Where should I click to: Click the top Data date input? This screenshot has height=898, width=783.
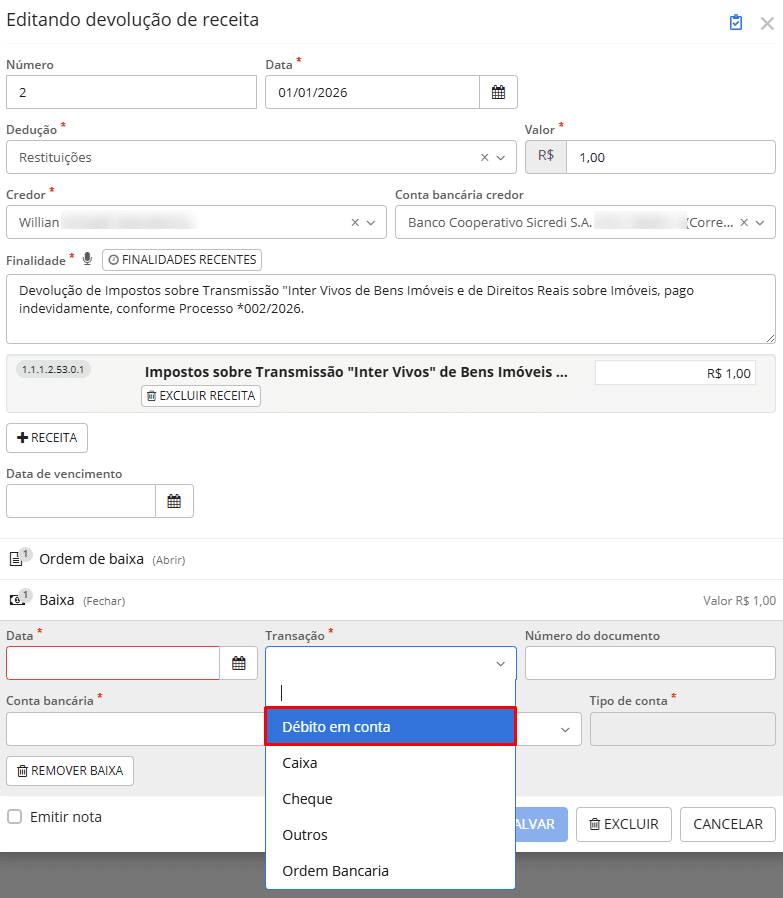[372, 92]
